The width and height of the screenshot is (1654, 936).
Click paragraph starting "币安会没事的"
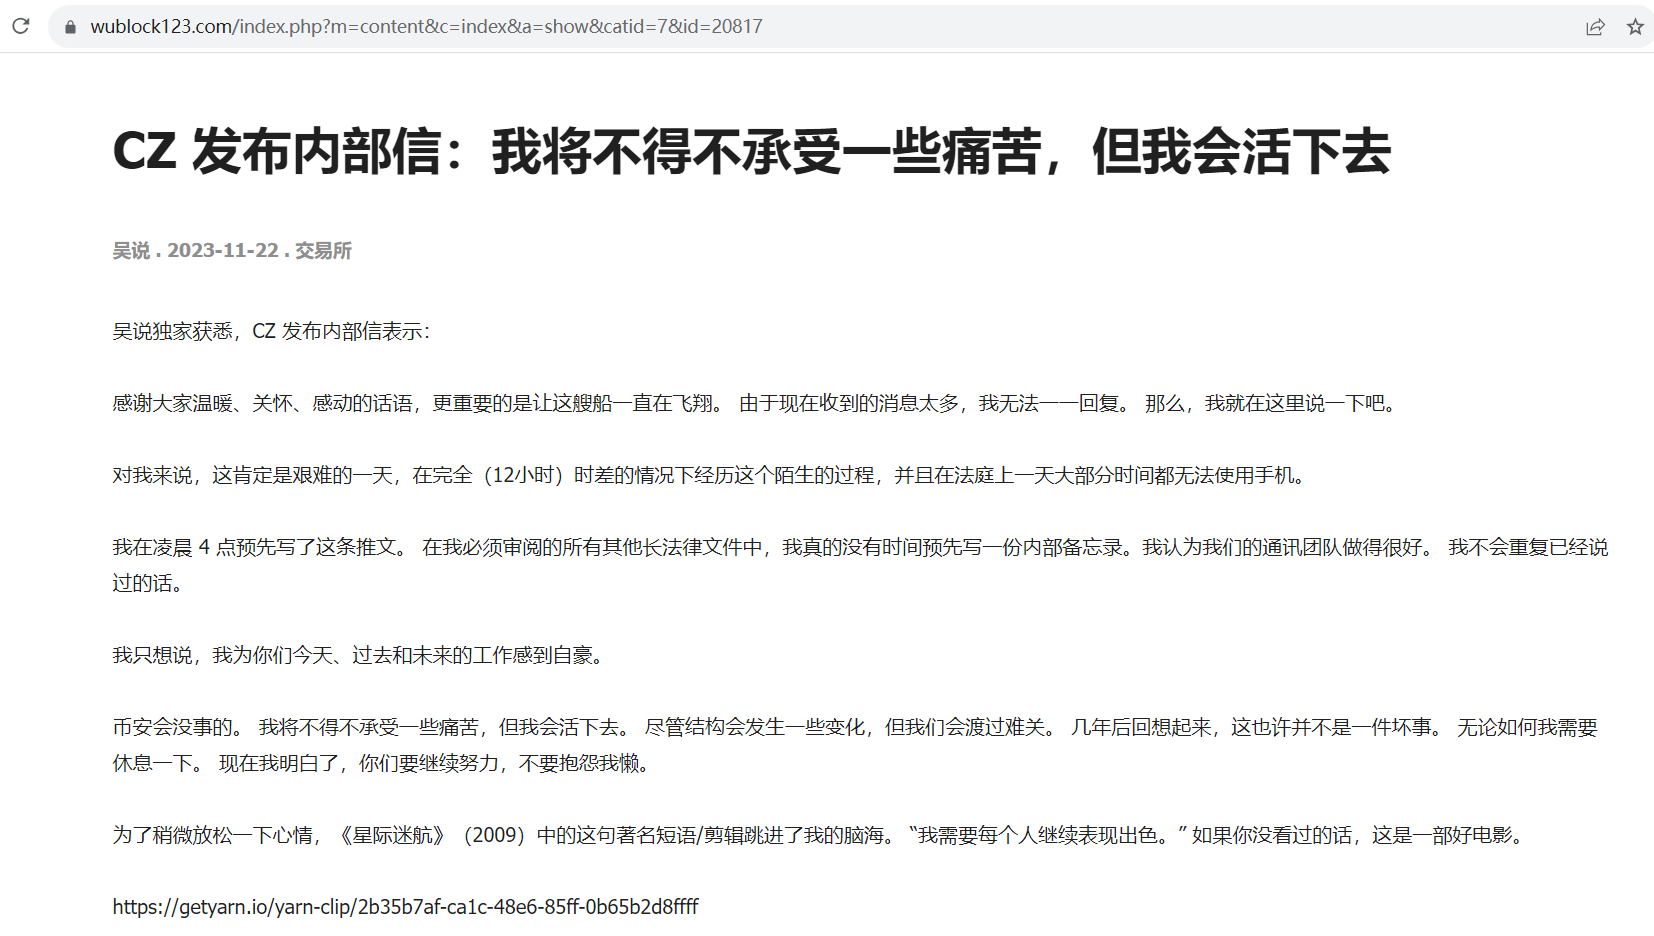pyautogui.click(x=855, y=745)
